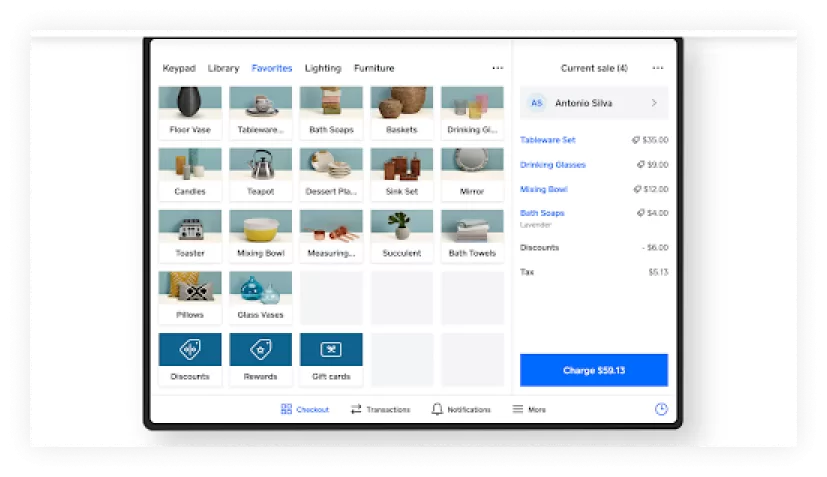Select the Lighting category tab
Screen dimensions: 827x477
click(x=323, y=68)
